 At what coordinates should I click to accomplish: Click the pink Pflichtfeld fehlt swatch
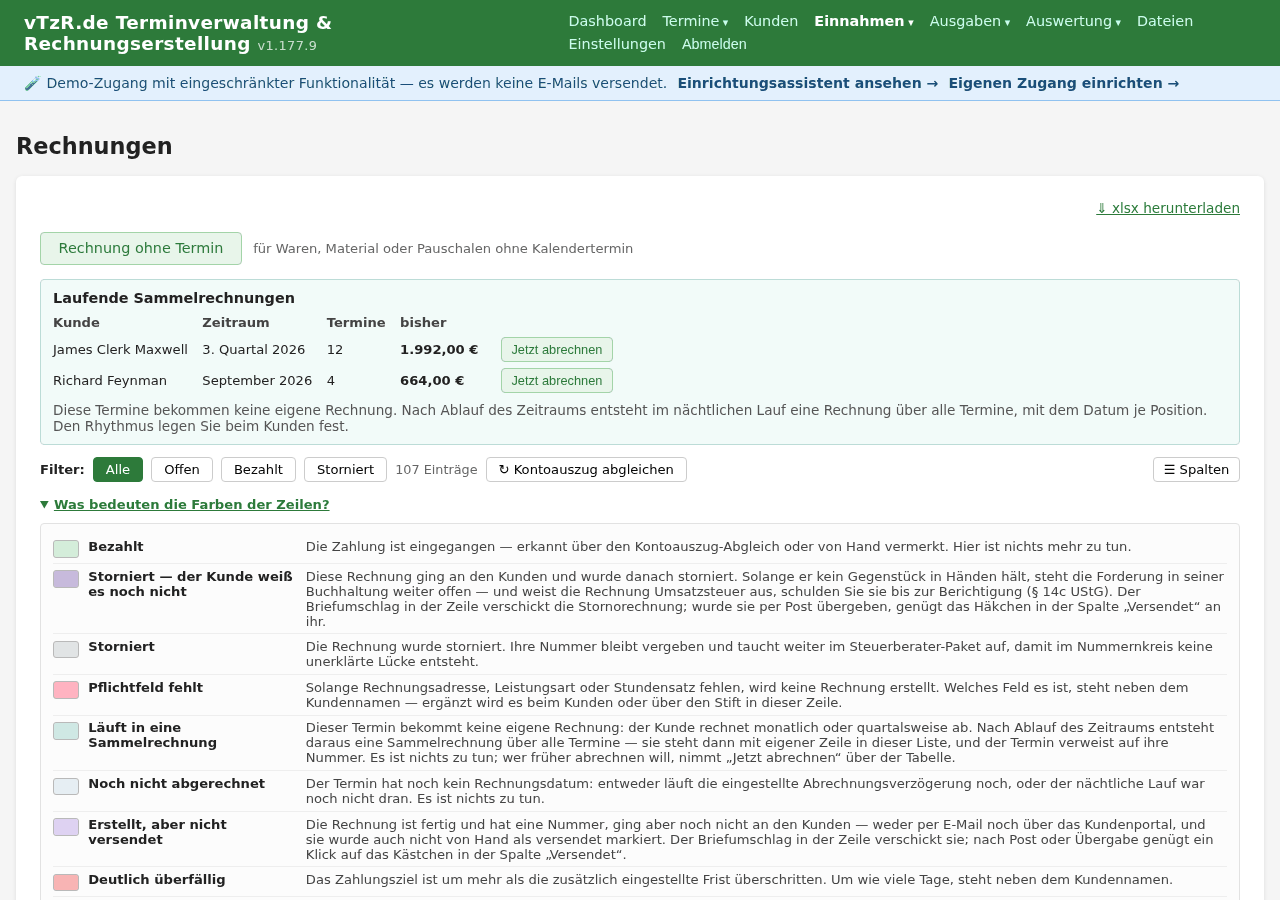pos(66,690)
